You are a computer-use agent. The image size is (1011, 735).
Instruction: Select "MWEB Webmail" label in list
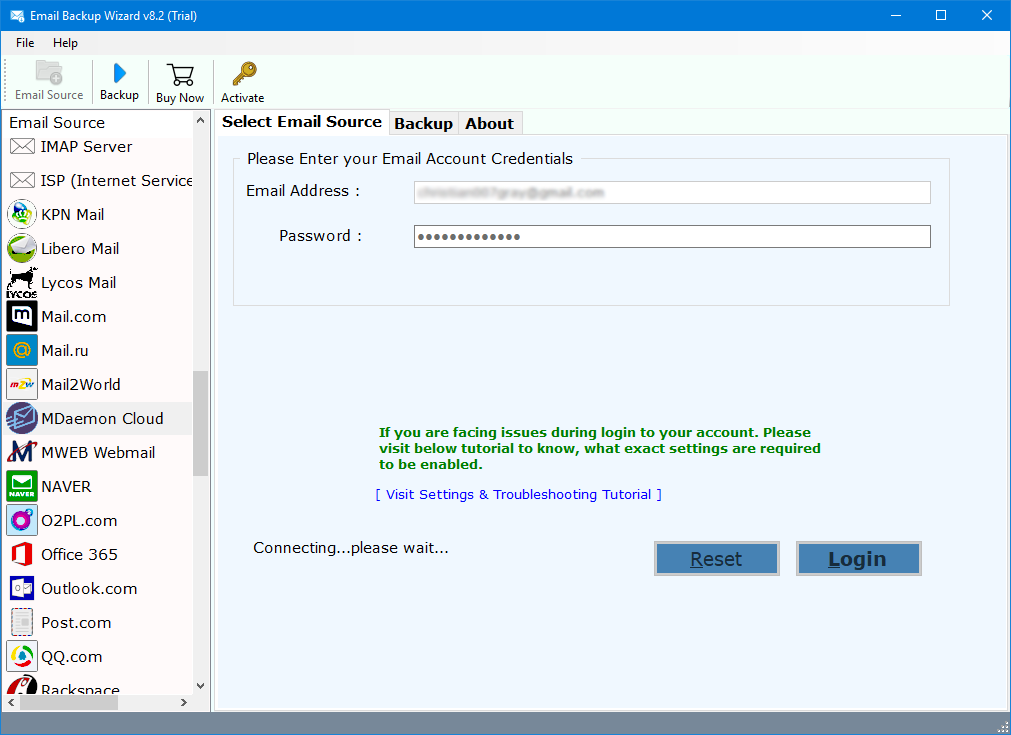98,453
